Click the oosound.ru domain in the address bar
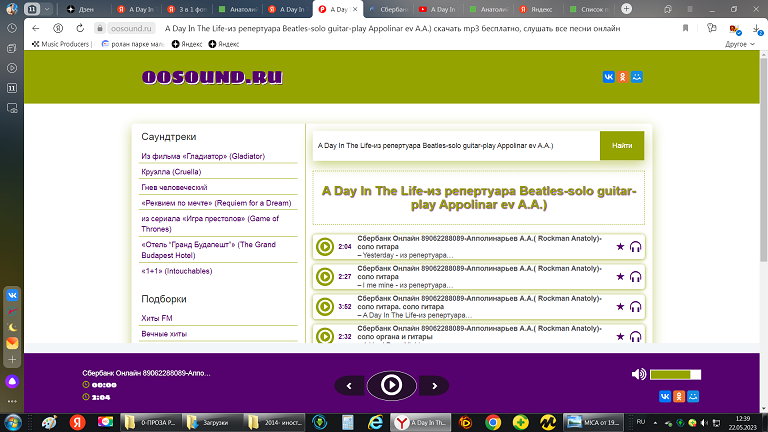768x432 pixels. pos(131,28)
